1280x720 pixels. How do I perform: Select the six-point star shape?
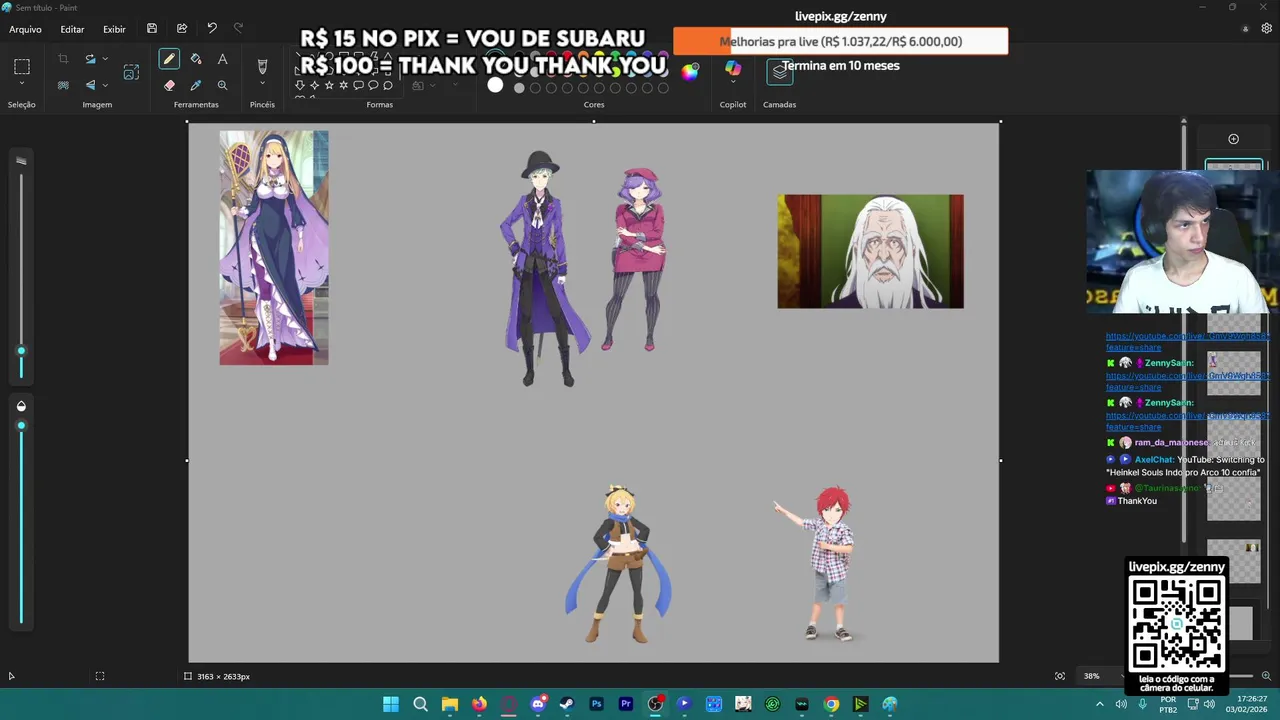tap(343, 86)
